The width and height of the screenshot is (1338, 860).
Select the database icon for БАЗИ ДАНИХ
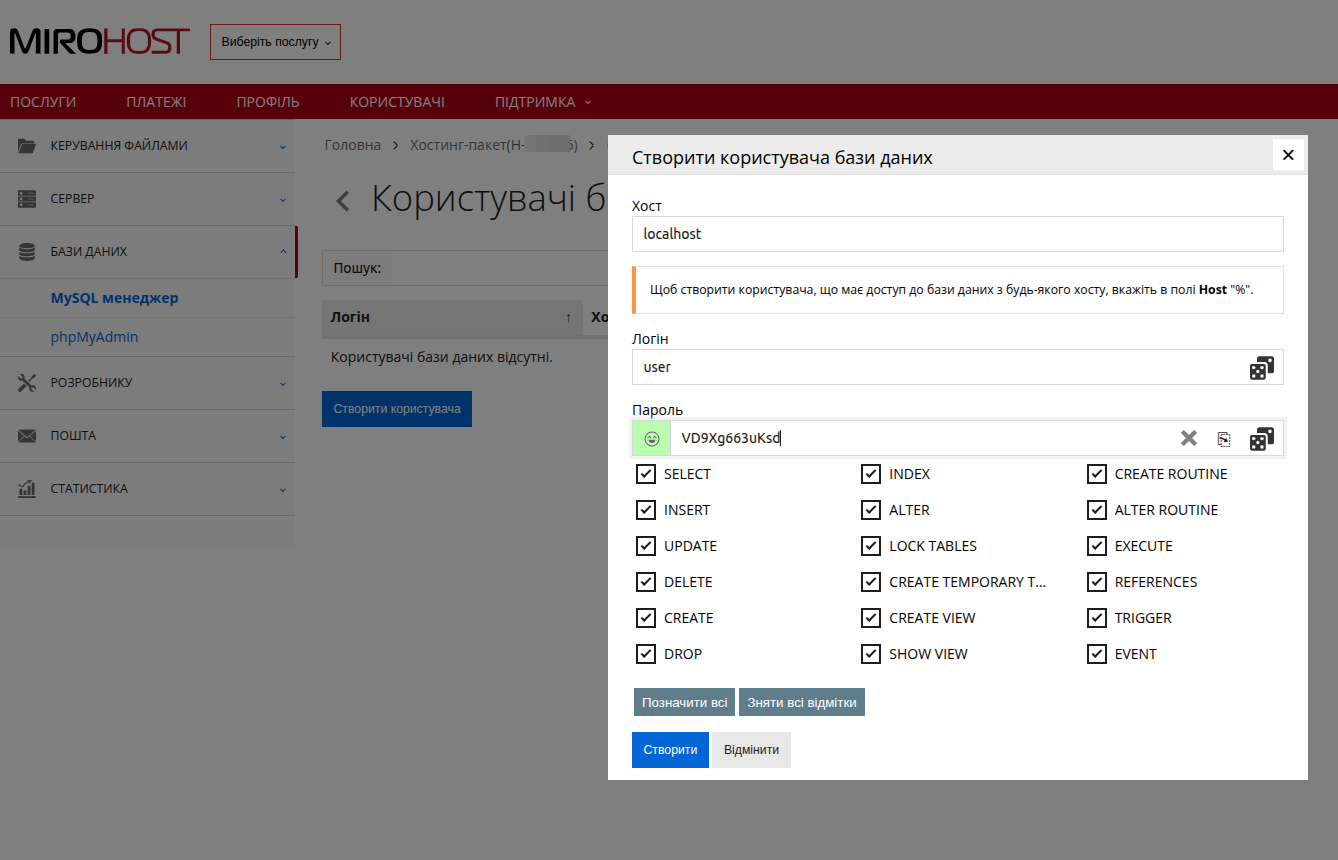click(25, 251)
